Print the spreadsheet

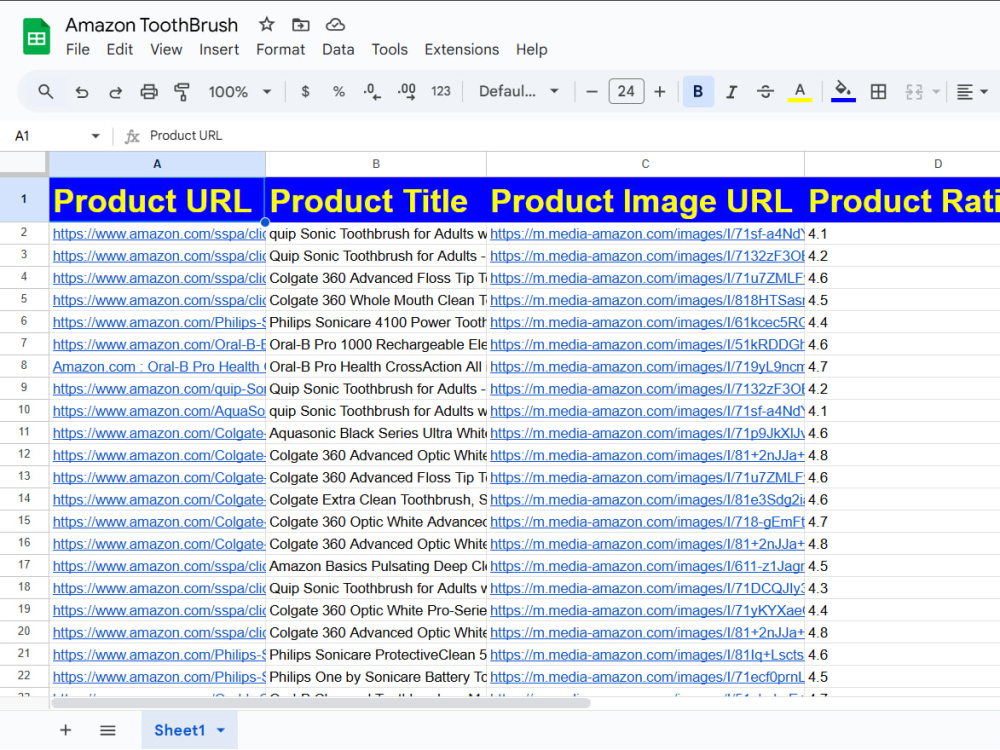point(149,91)
